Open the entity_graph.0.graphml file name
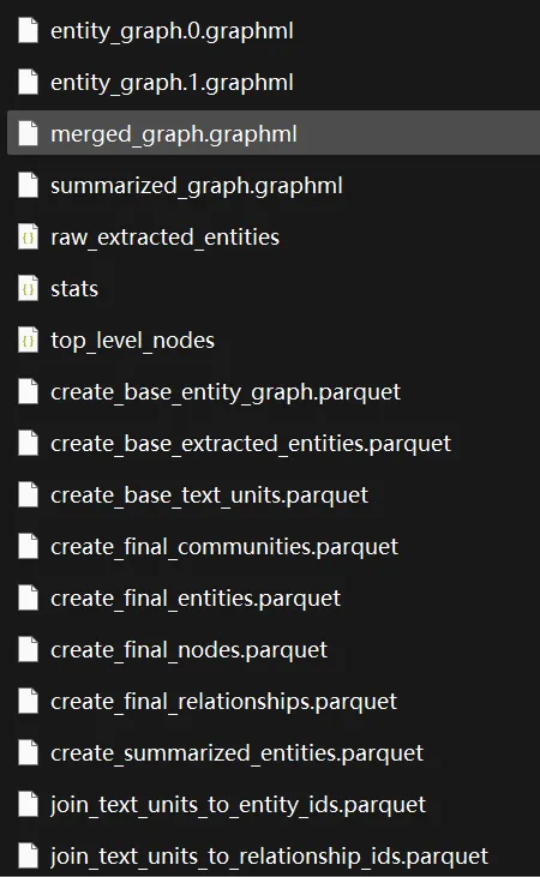540x877 pixels. click(172, 31)
